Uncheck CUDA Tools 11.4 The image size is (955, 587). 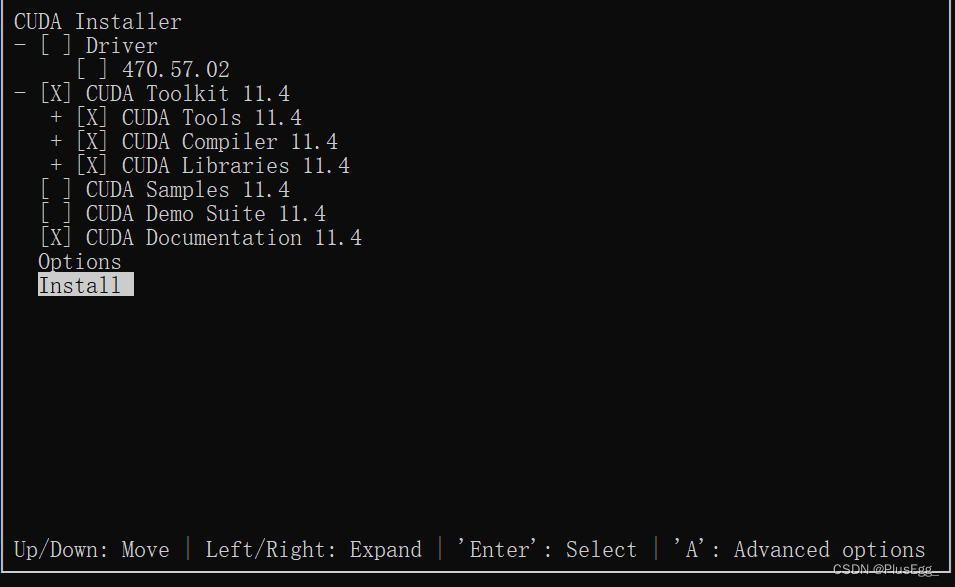[x=92, y=117]
